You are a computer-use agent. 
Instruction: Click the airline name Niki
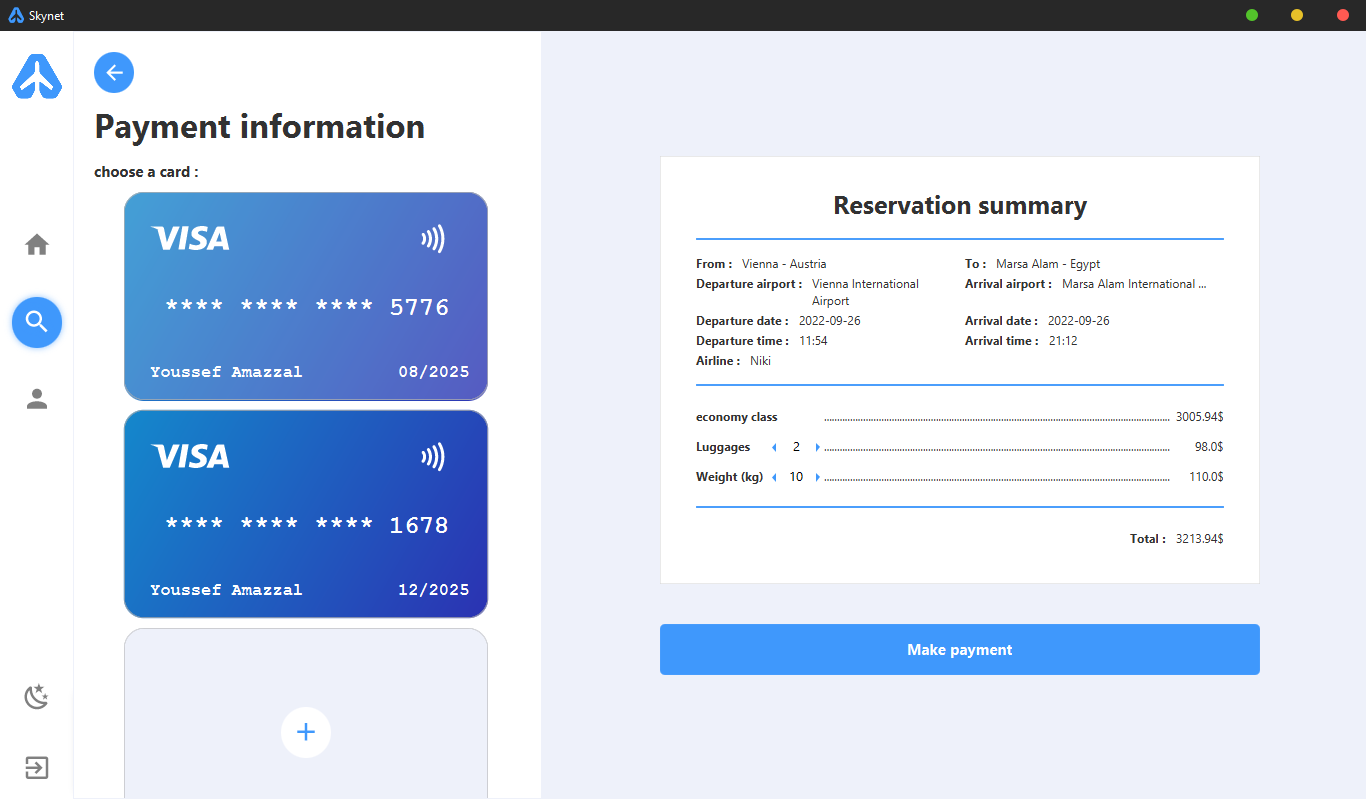pyautogui.click(x=761, y=361)
